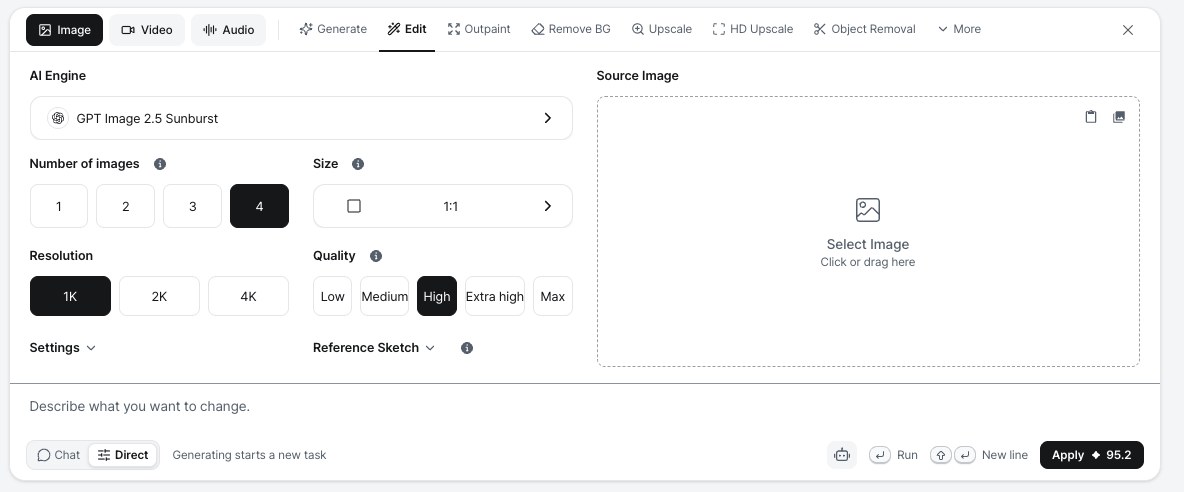Open the Remove BG tab

coord(571,29)
